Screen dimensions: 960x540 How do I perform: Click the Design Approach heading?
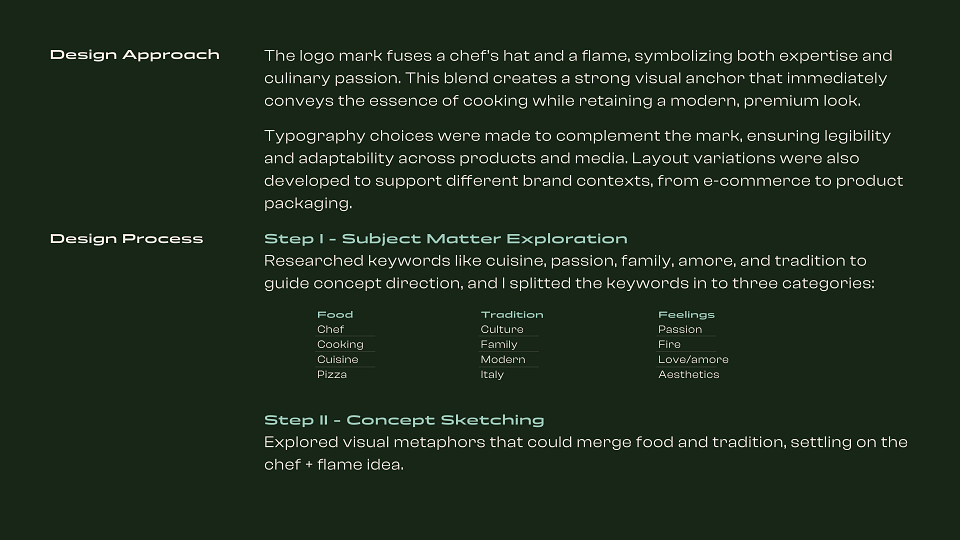[135, 55]
